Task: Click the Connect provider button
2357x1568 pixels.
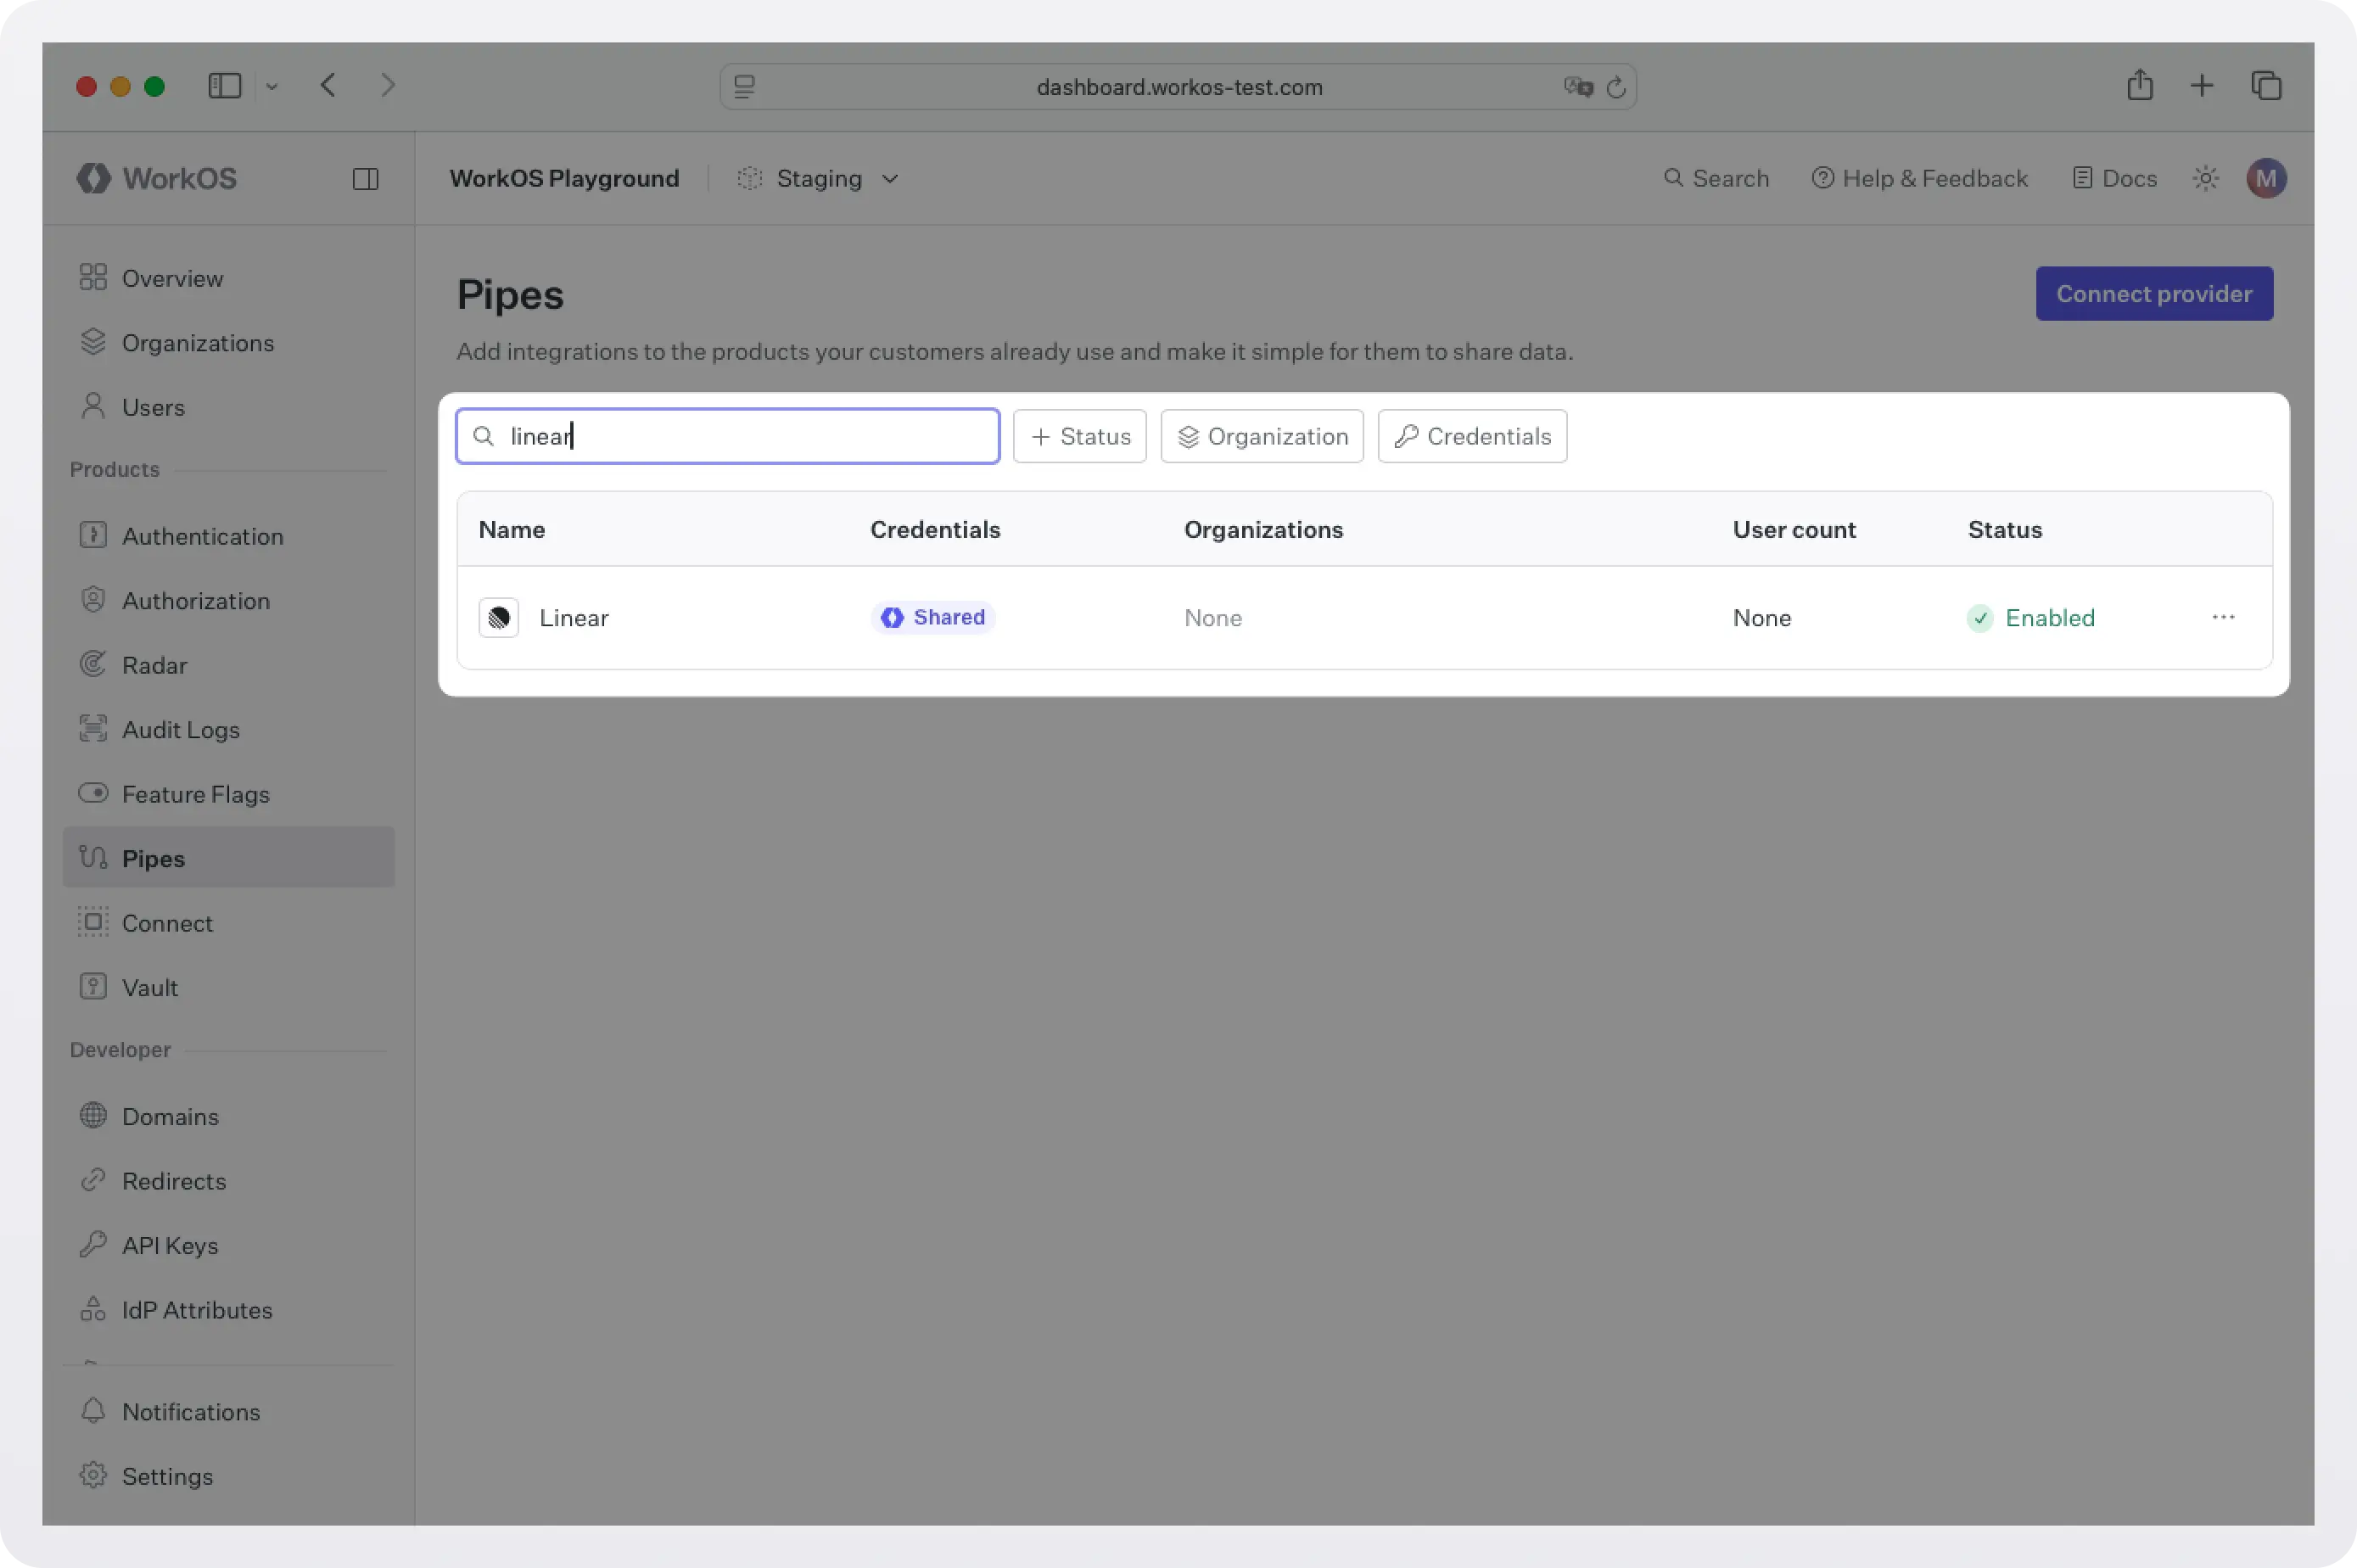Action: (2153, 293)
